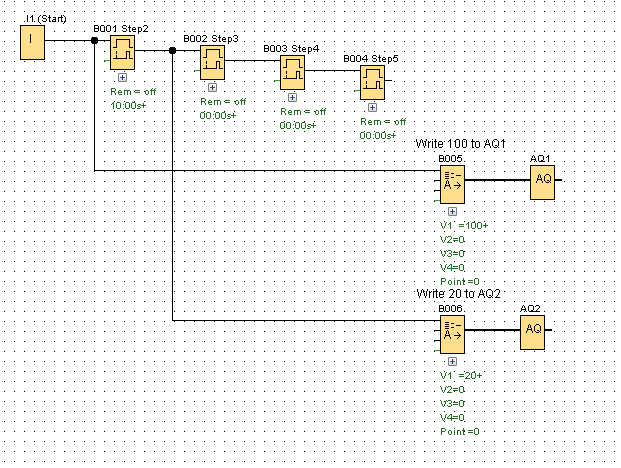
Task: Select the I1 Start input block
Action: 32,43
